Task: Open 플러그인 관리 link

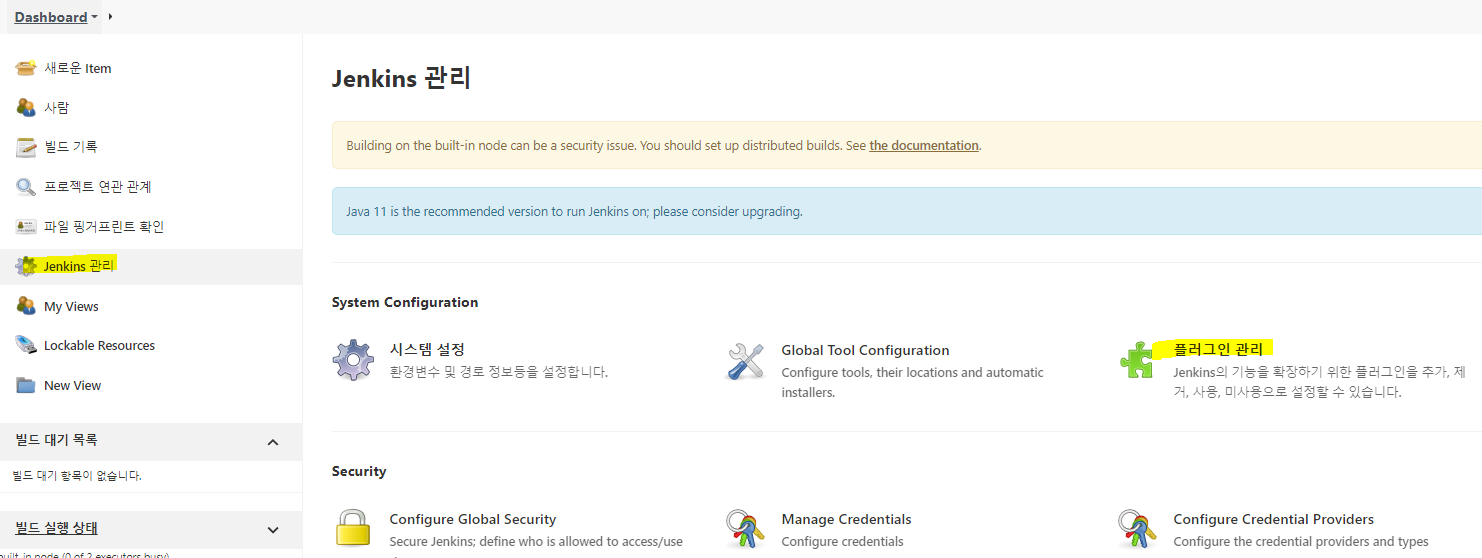Action: pyautogui.click(x=1219, y=349)
